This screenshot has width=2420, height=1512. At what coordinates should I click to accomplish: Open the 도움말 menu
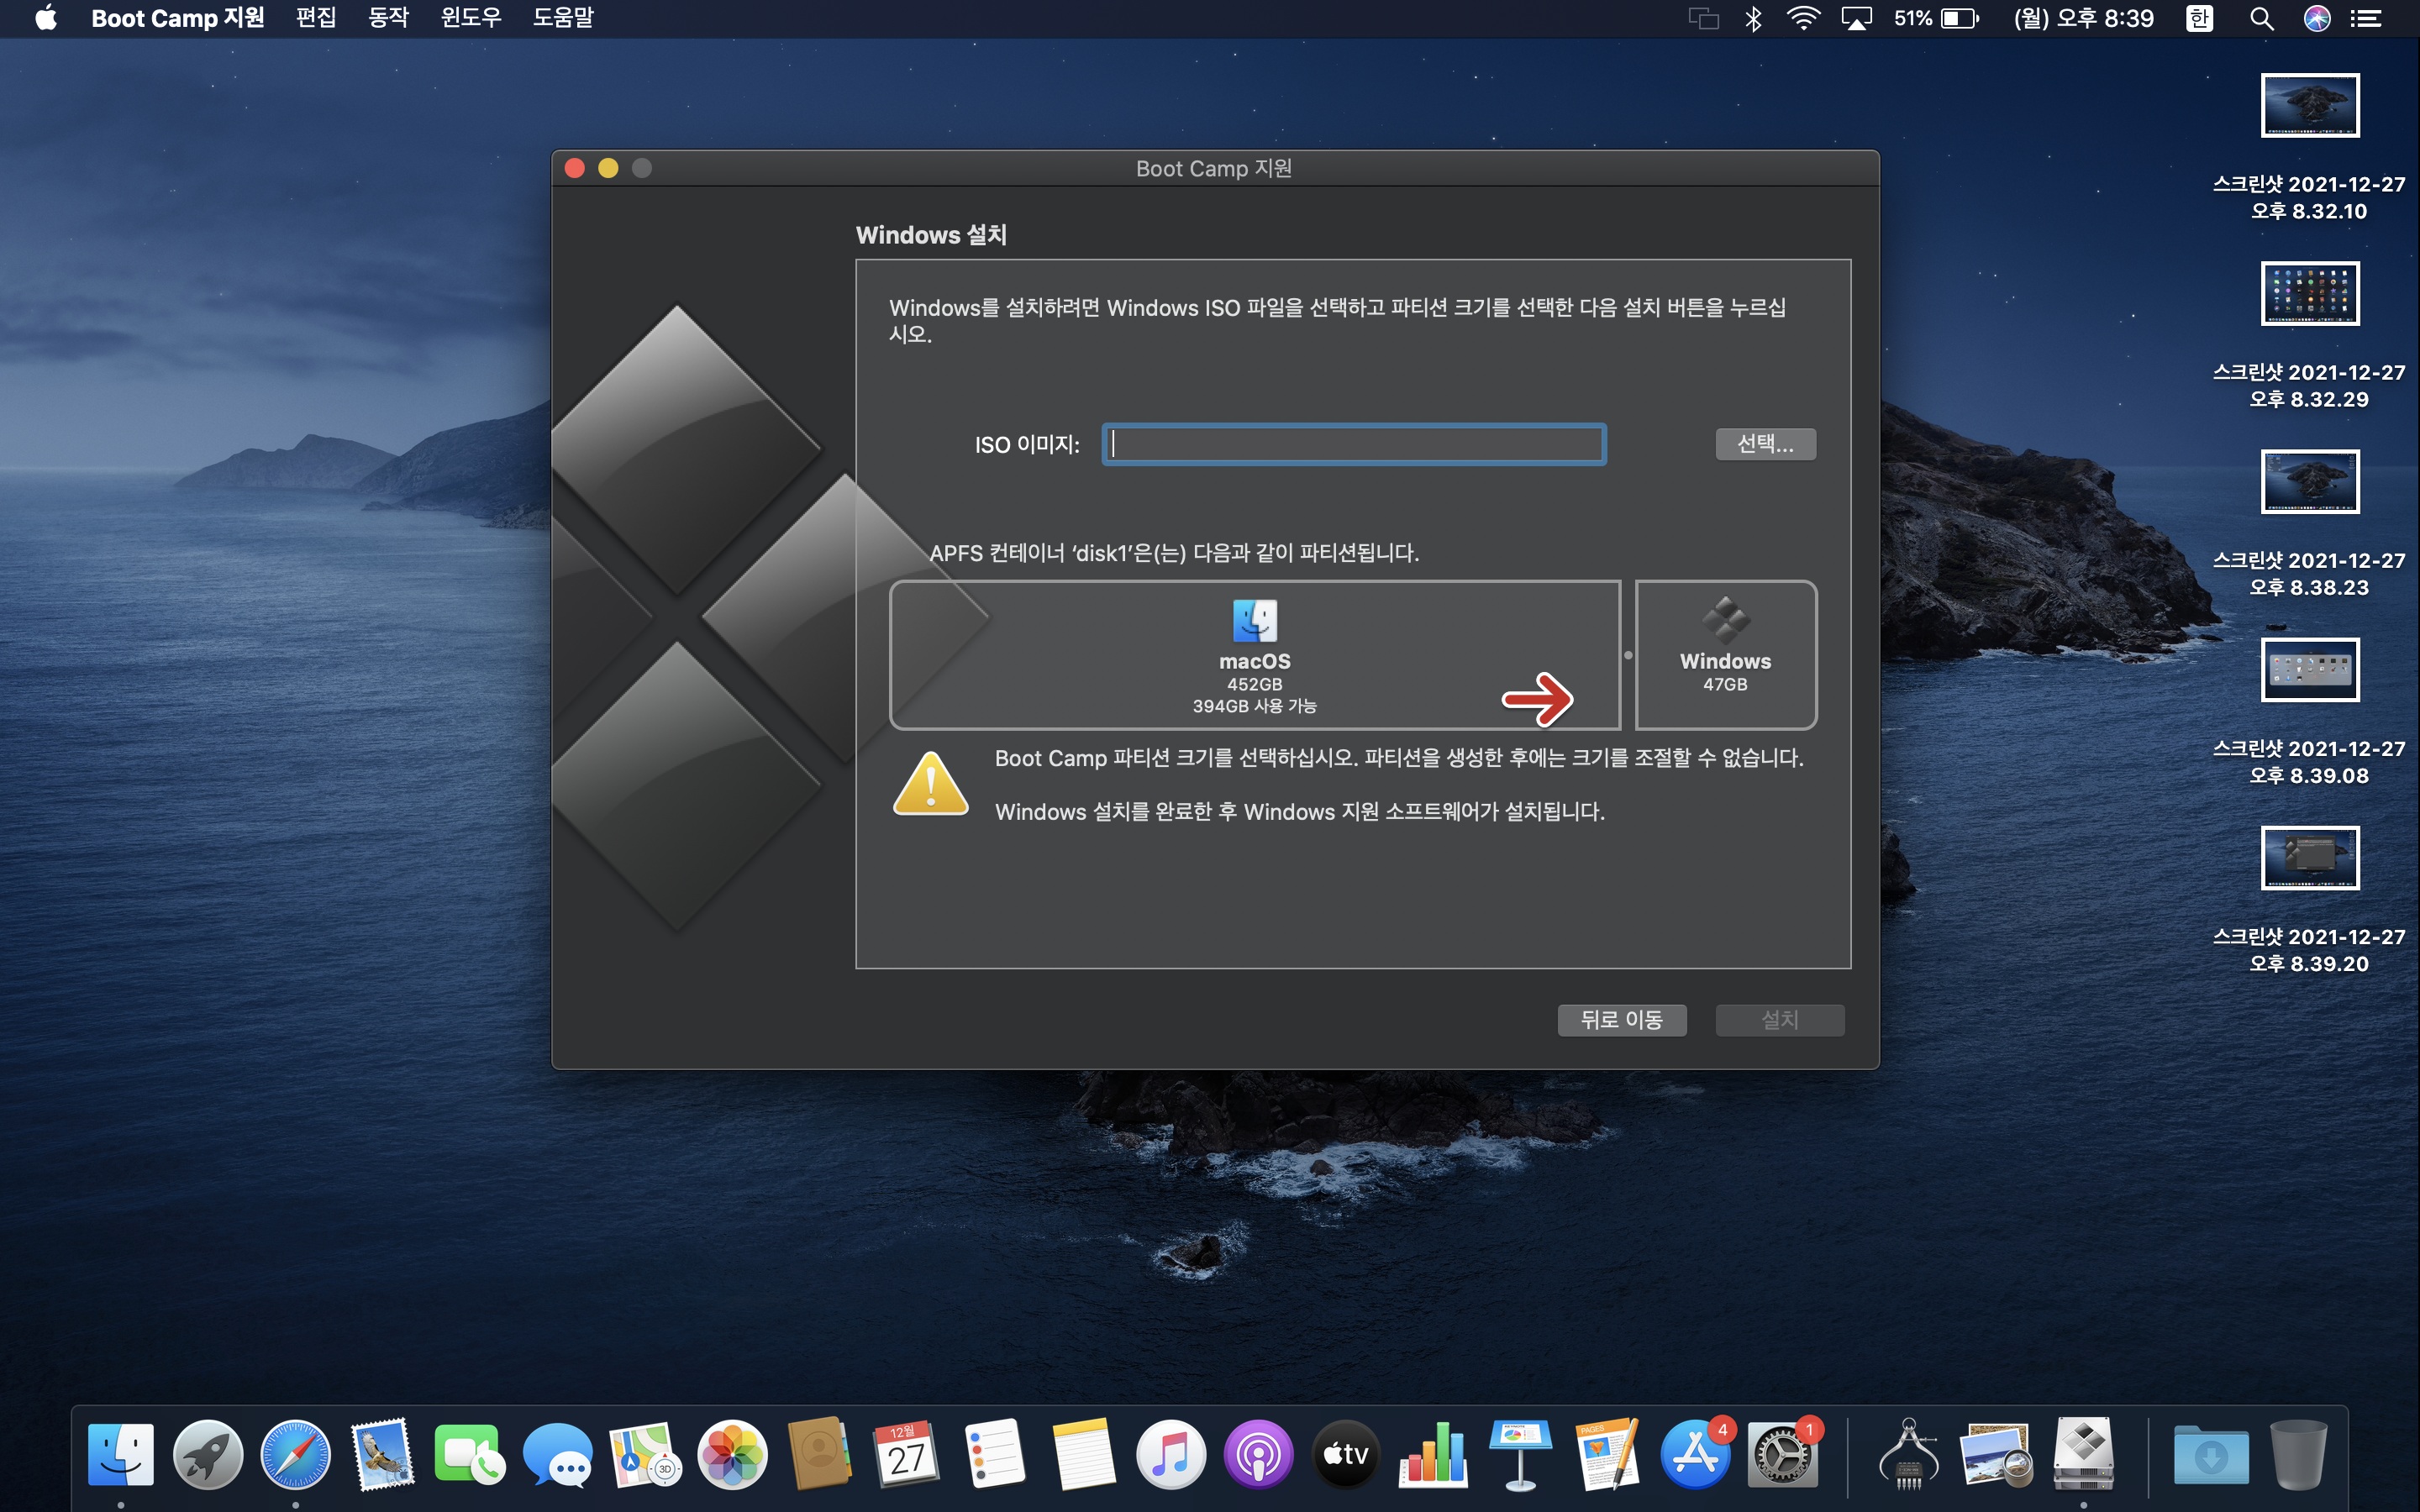[x=563, y=18]
